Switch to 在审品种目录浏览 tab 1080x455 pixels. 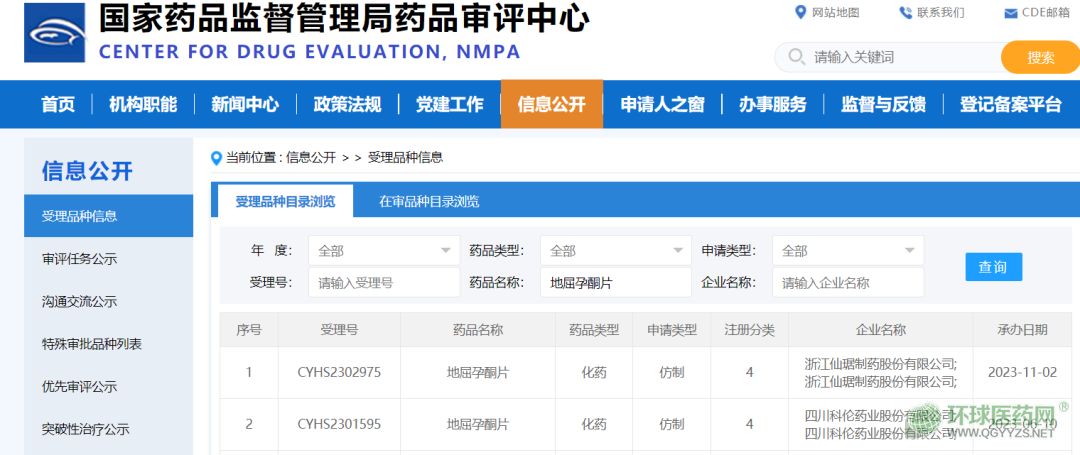coord(429,201)
